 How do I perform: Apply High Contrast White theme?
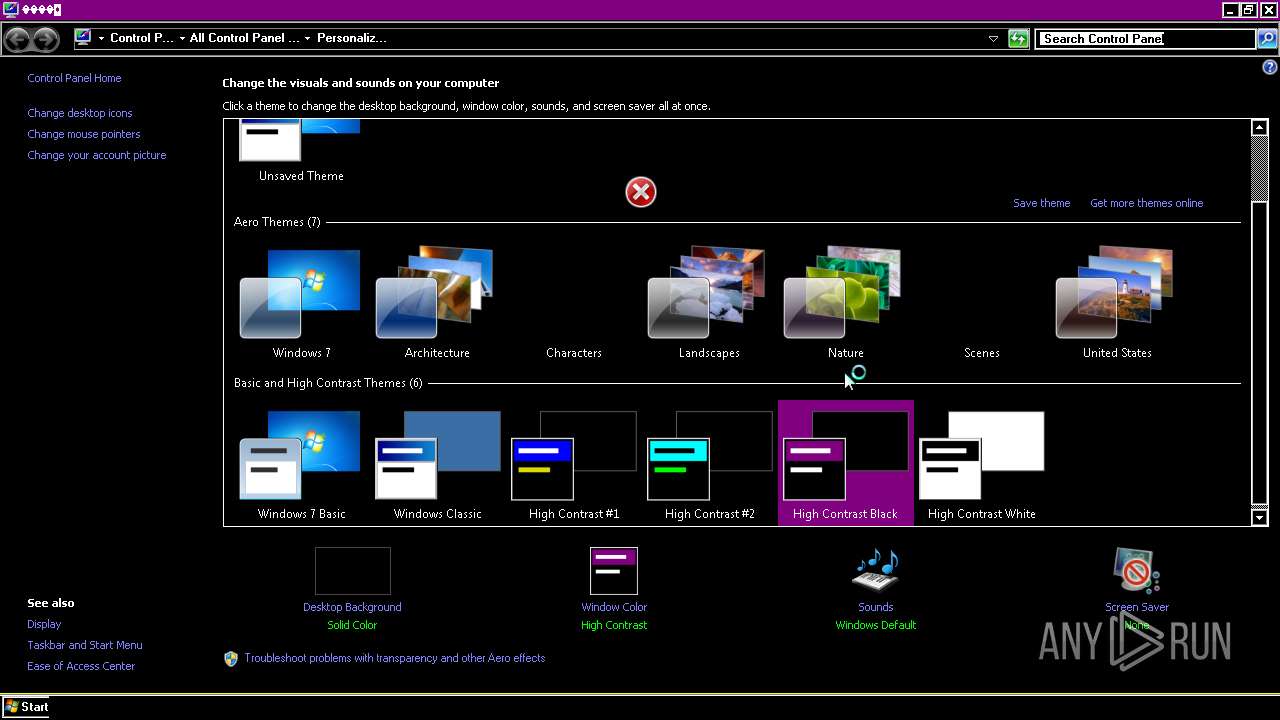[x=981, y=463]
